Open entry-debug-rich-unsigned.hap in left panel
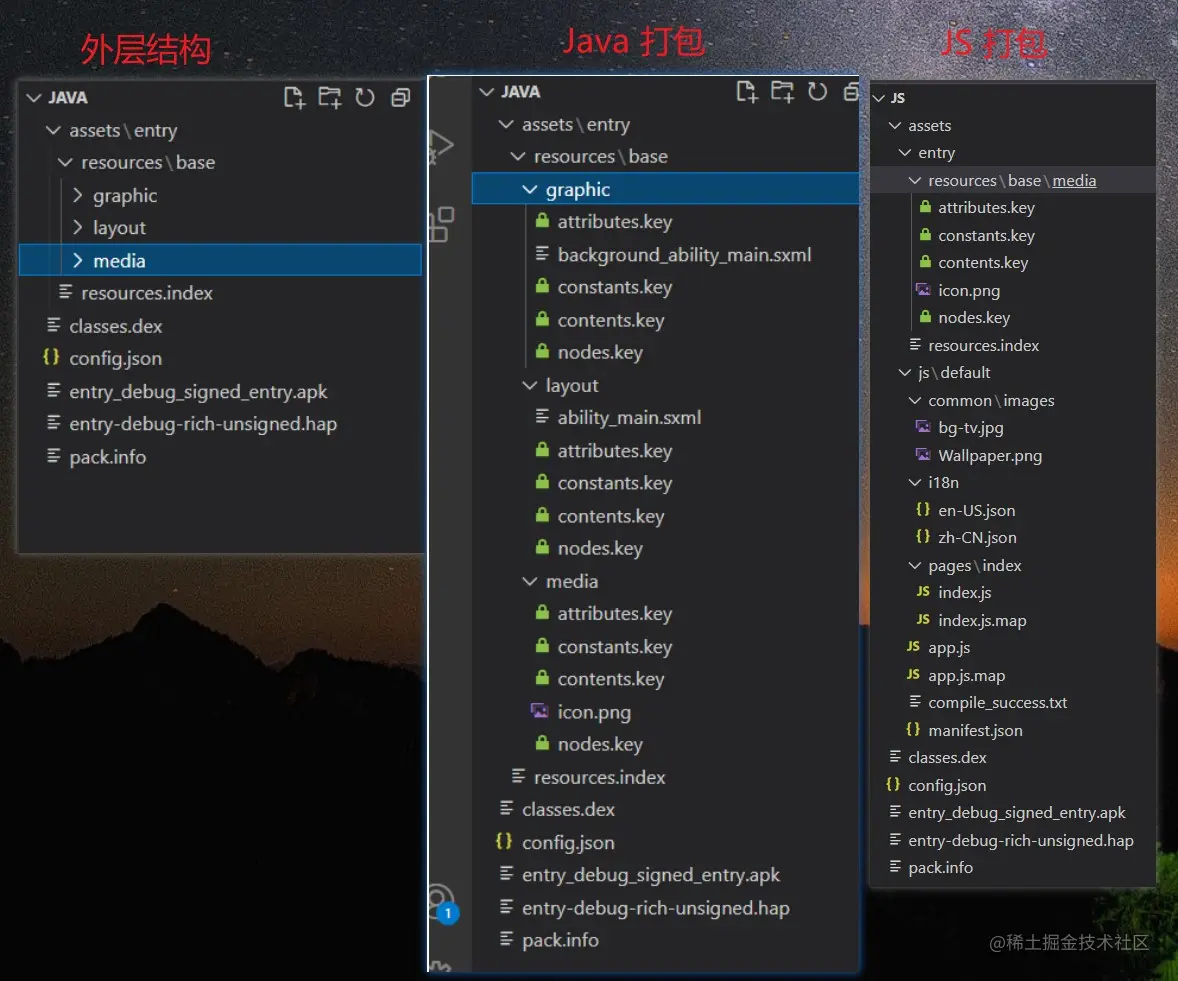The width and height of the screenshot is (1178, 981). click(x=203, y=424)
